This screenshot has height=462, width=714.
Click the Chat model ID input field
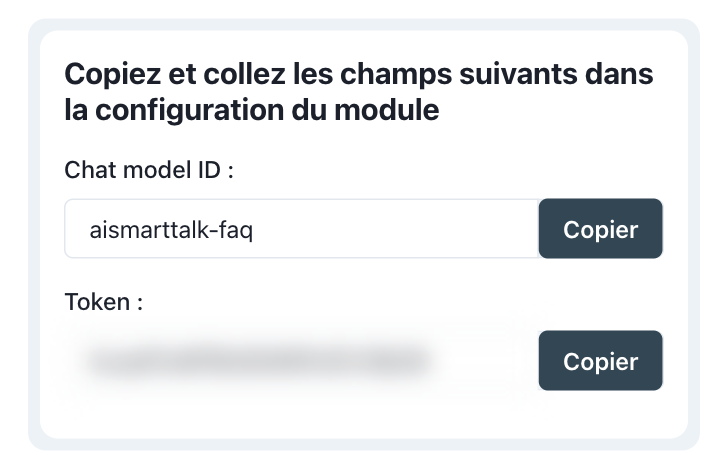(302, 229)
